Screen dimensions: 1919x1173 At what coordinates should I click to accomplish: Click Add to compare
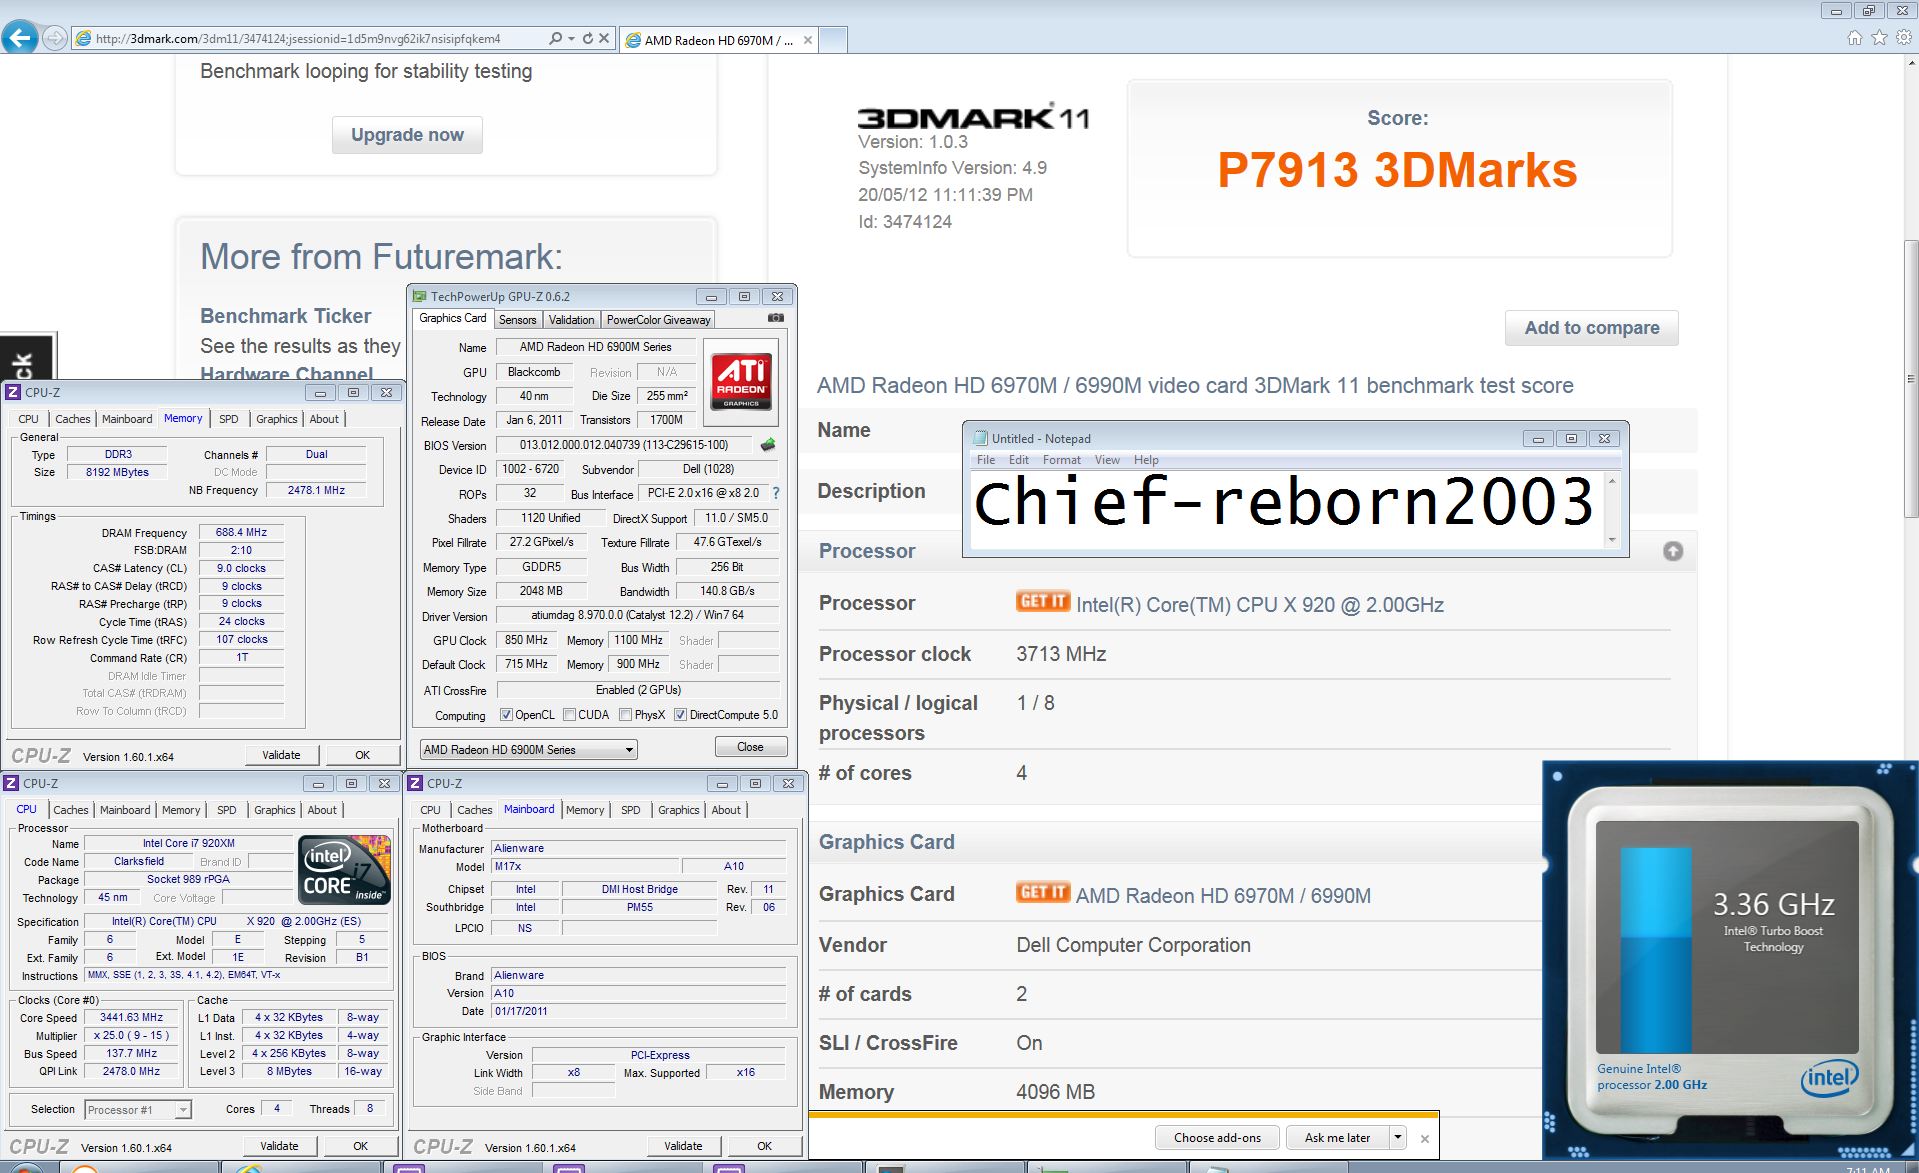(1591, 328)
